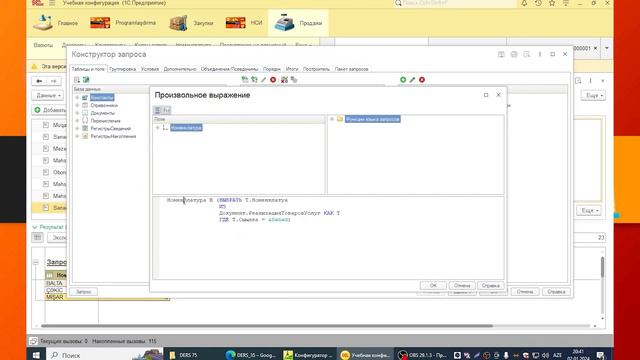Open main menu hamburger icon

(52, 3)
